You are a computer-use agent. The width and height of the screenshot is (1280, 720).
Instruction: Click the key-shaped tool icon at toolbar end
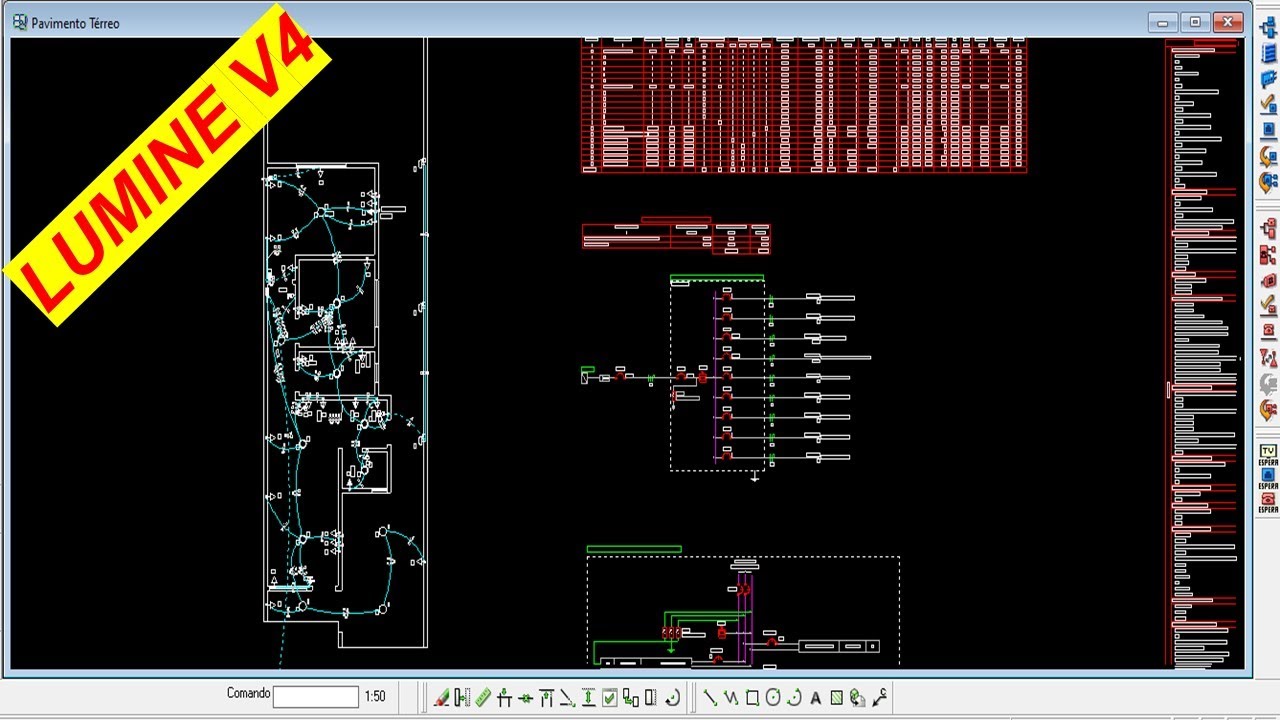coord(880,697)
